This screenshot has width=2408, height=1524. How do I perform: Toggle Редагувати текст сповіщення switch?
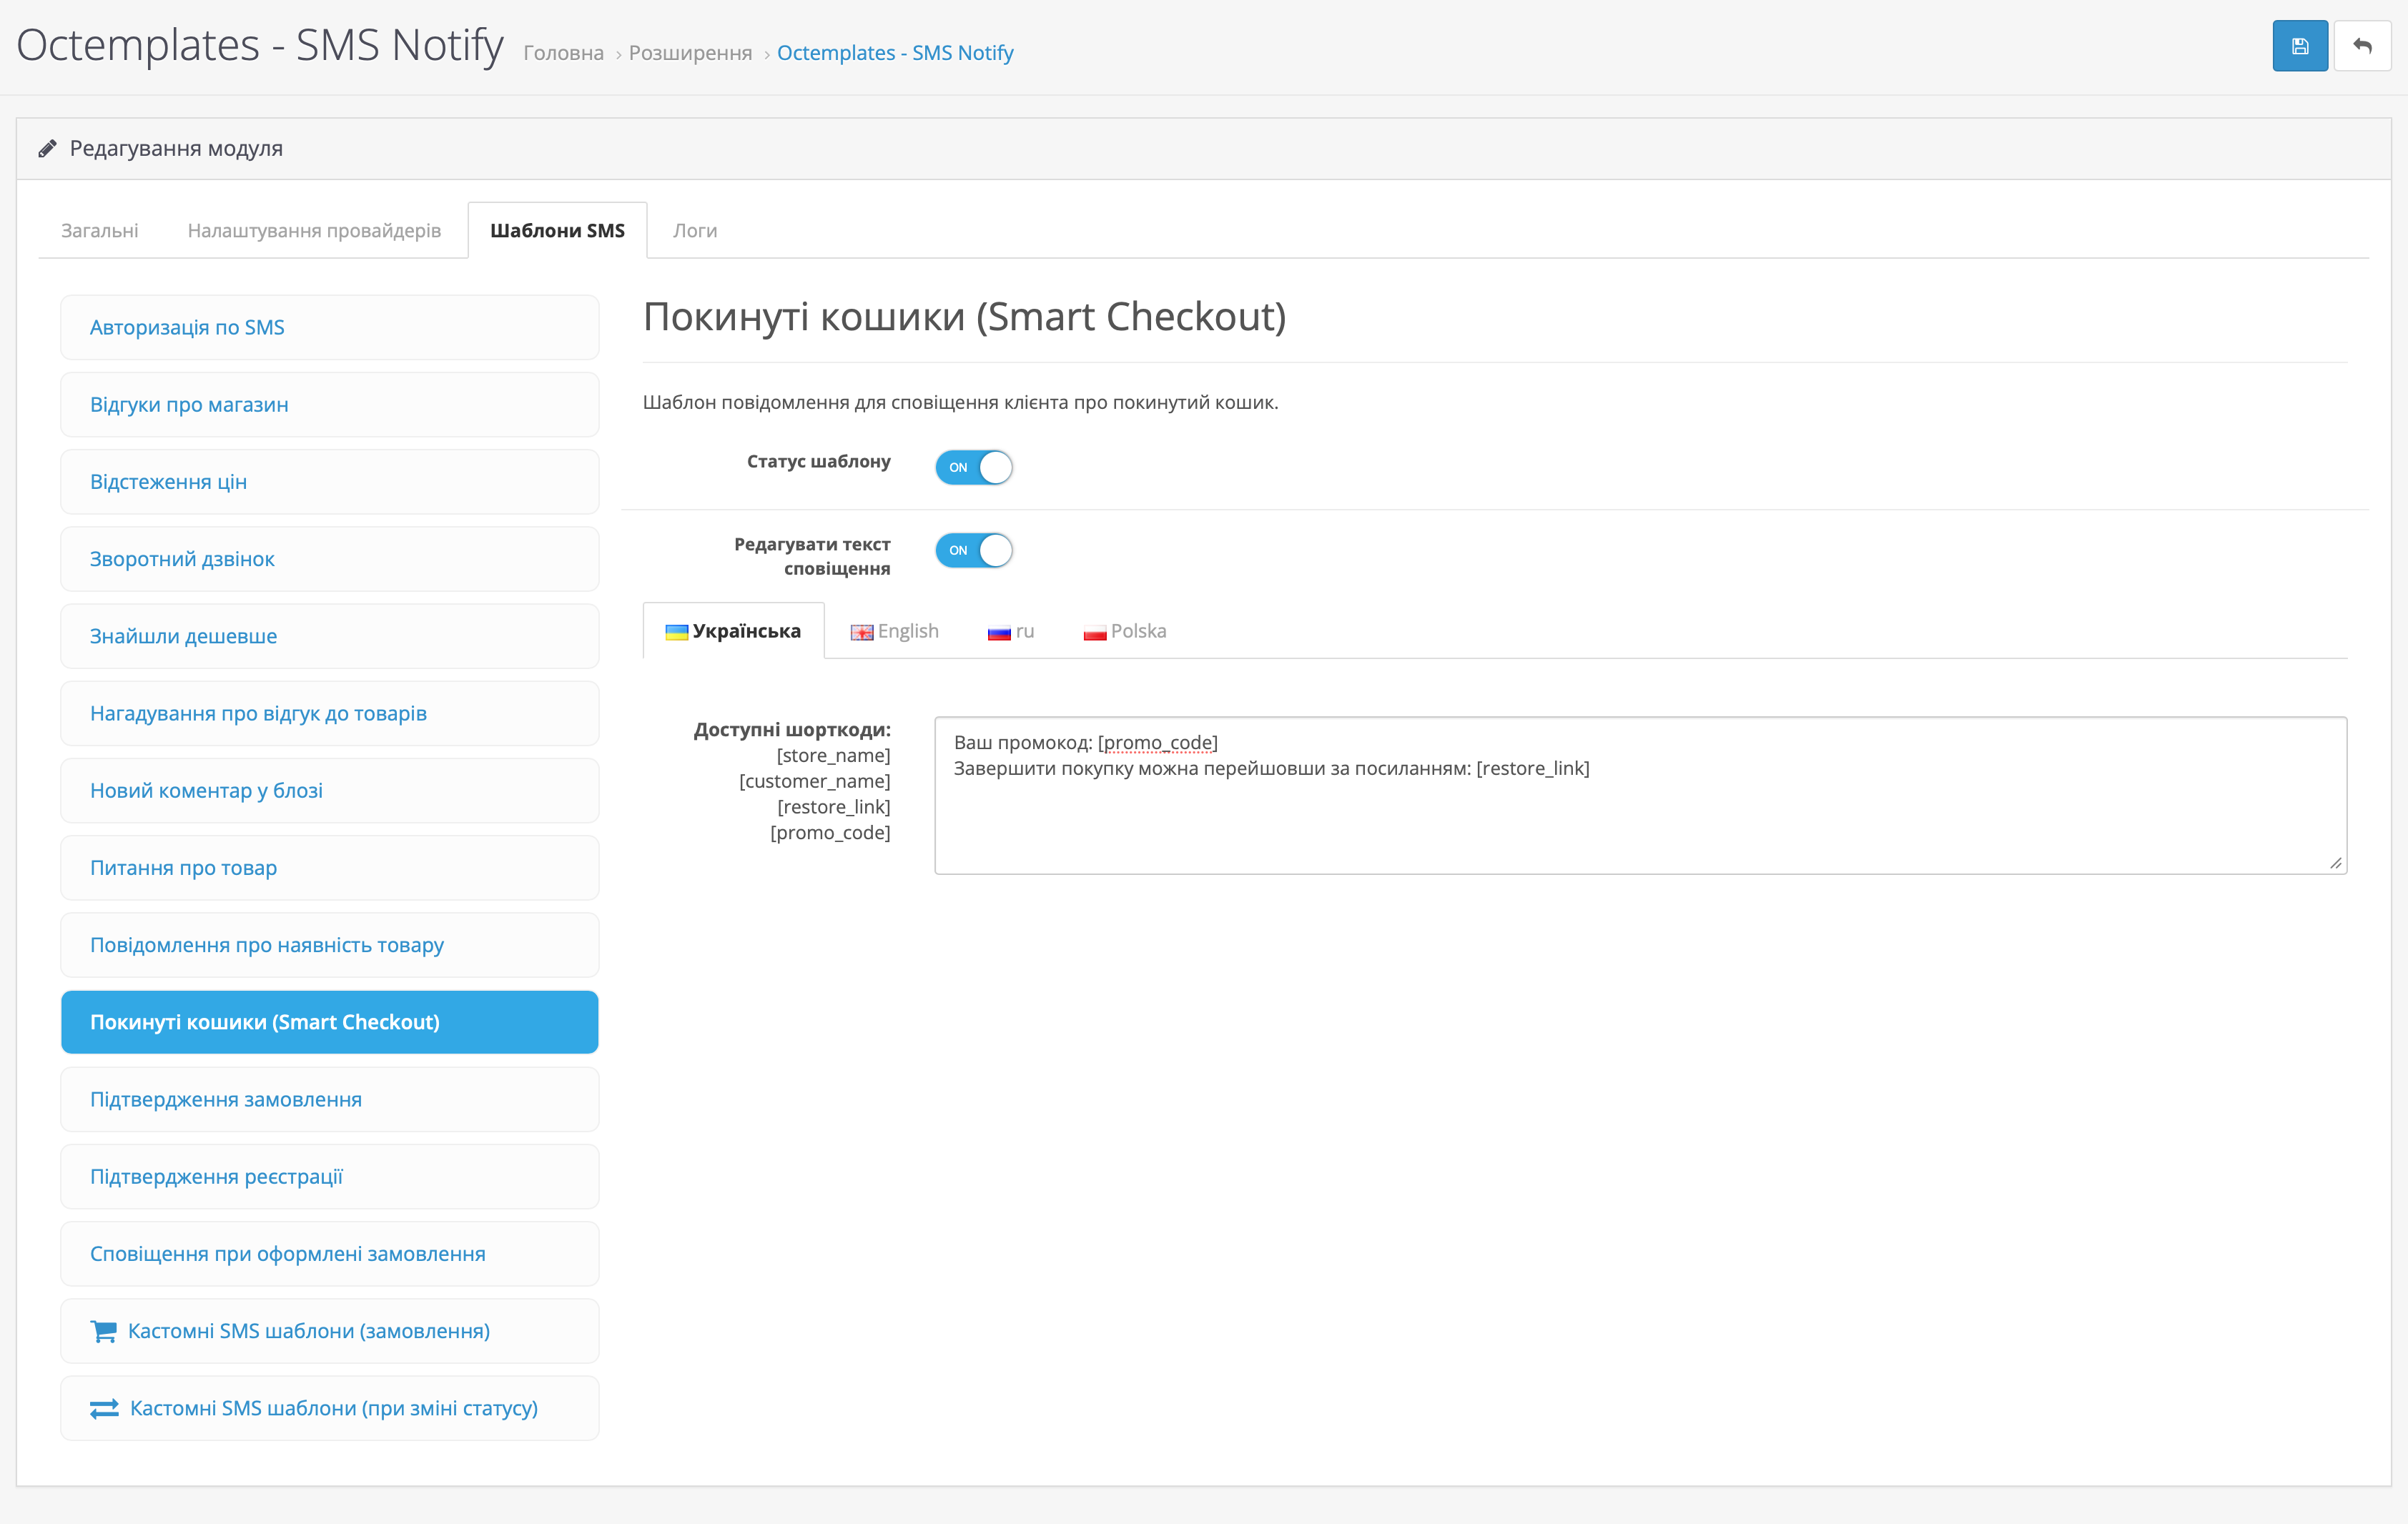click(973, 550)
